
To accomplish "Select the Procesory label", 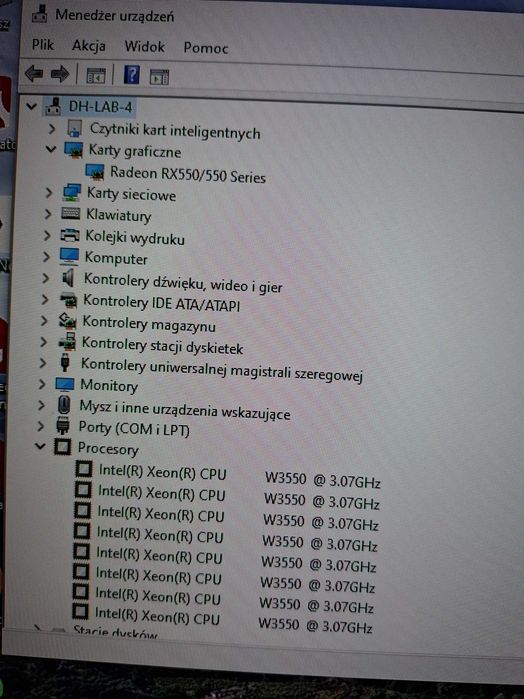I will tap(108, 448).
